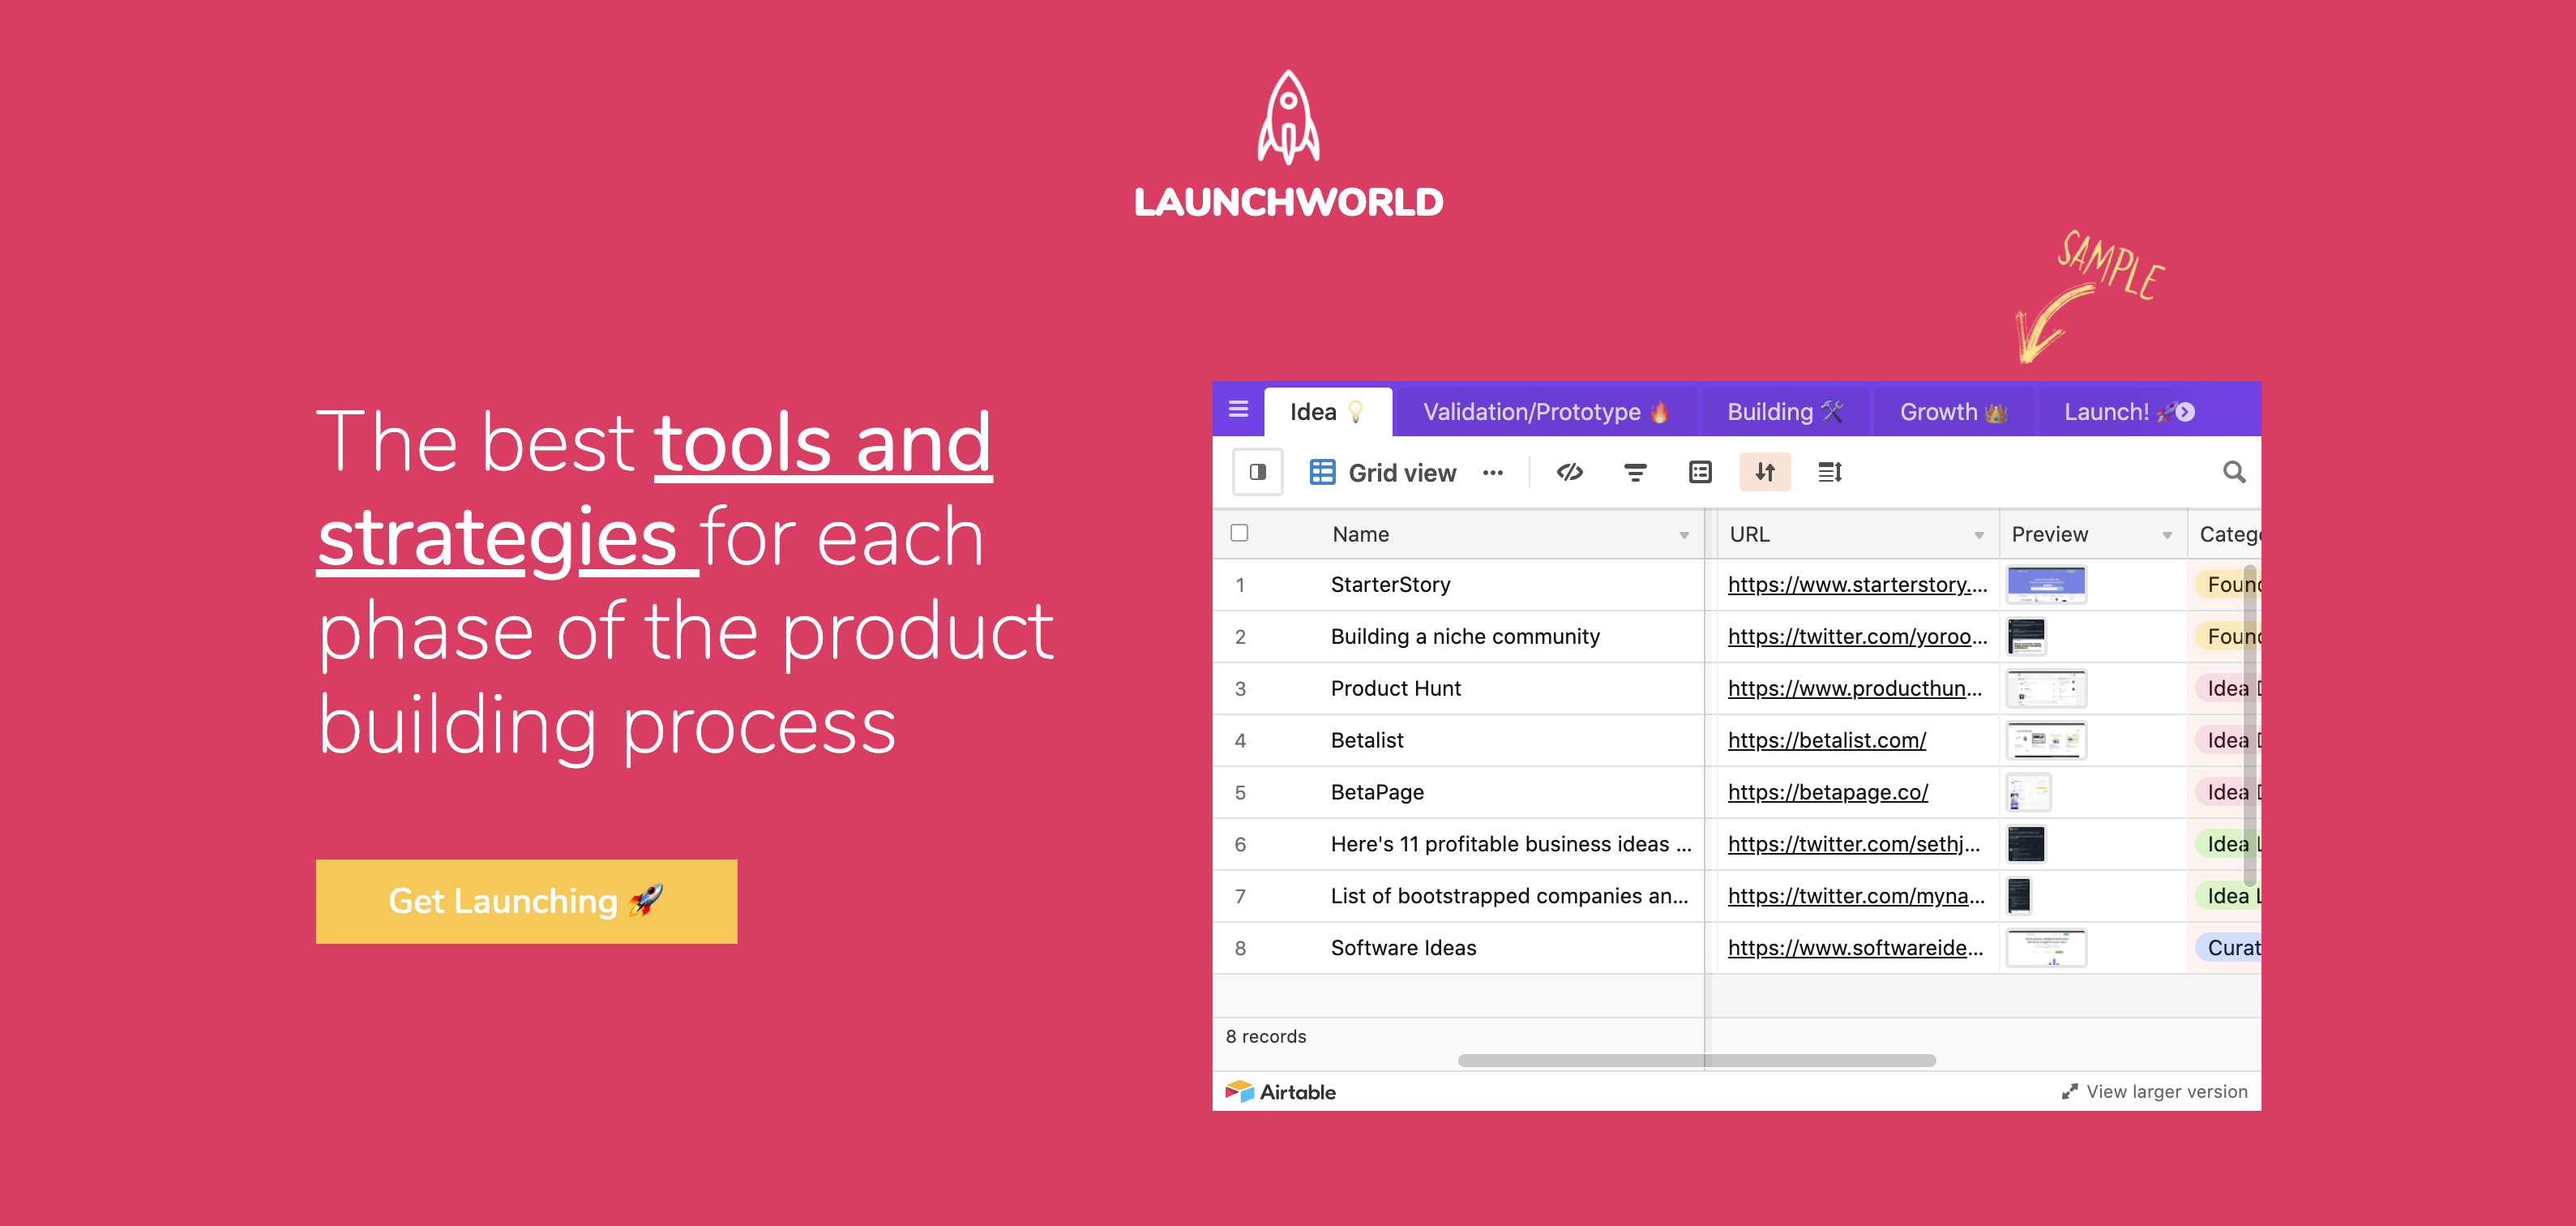Open the Product Hunt preview thumbnail
This screenshot has height=1226, width=2576.
pyautogui.click(x=2046, y=689)
